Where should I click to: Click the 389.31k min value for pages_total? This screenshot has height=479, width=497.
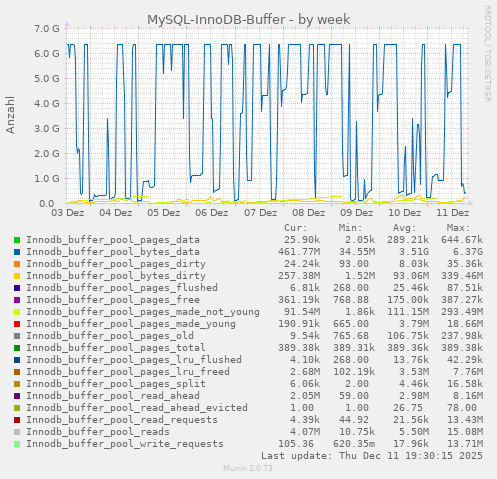(x=354, y=348)
